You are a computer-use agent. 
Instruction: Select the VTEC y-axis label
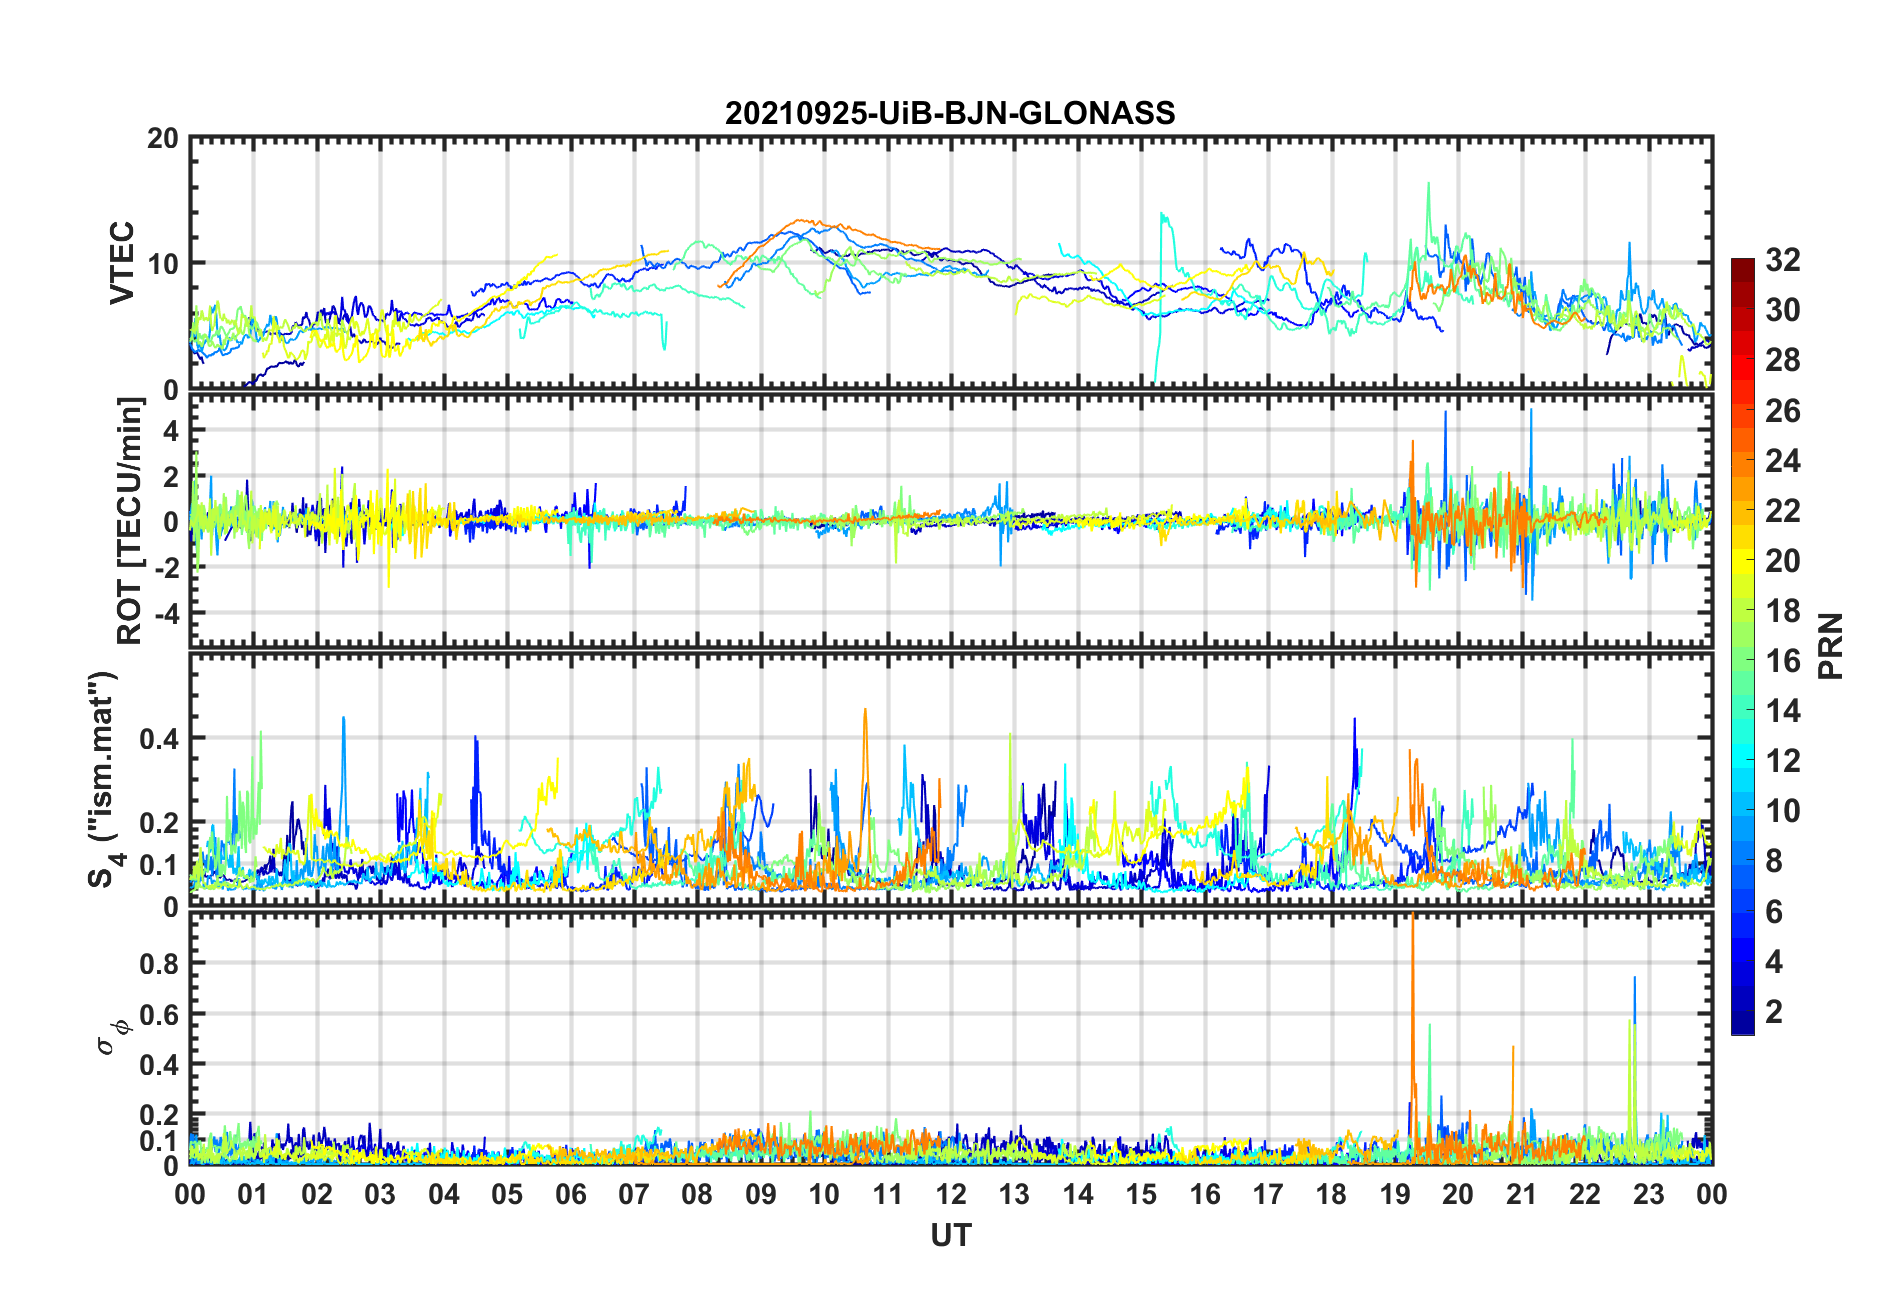tap(122, 263)
